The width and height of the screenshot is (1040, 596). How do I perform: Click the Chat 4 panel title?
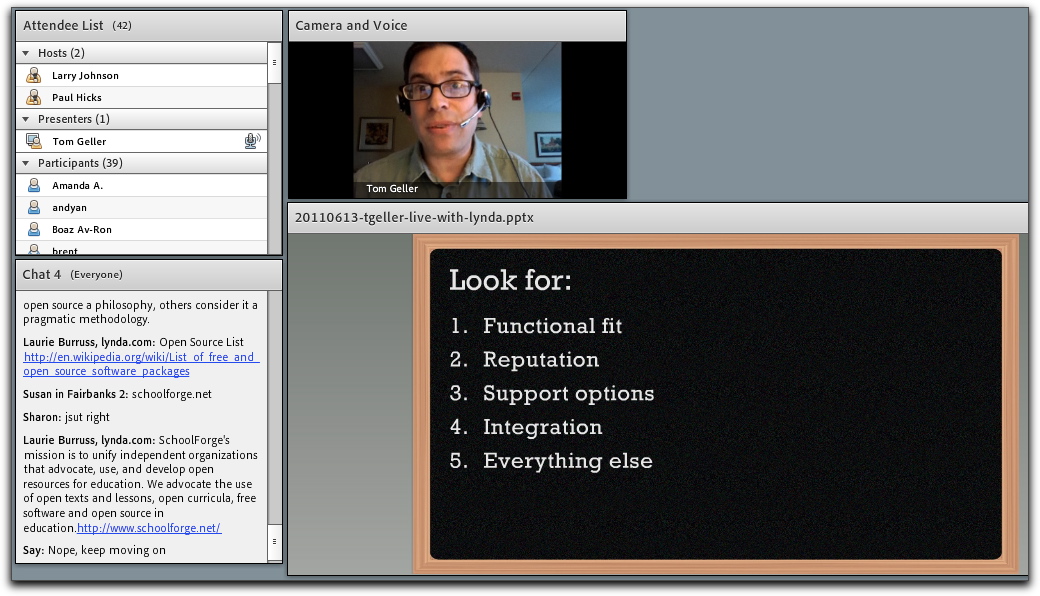[43, 274]
